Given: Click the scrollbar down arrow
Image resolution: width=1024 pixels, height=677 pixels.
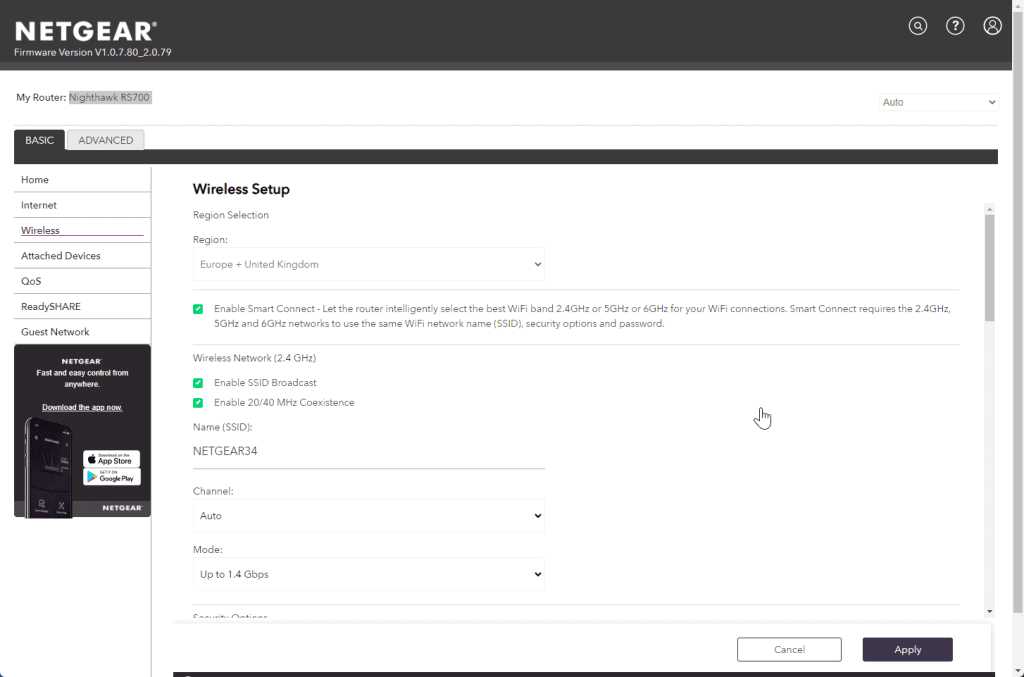Looking at the screenshot, I should point(990,610).
